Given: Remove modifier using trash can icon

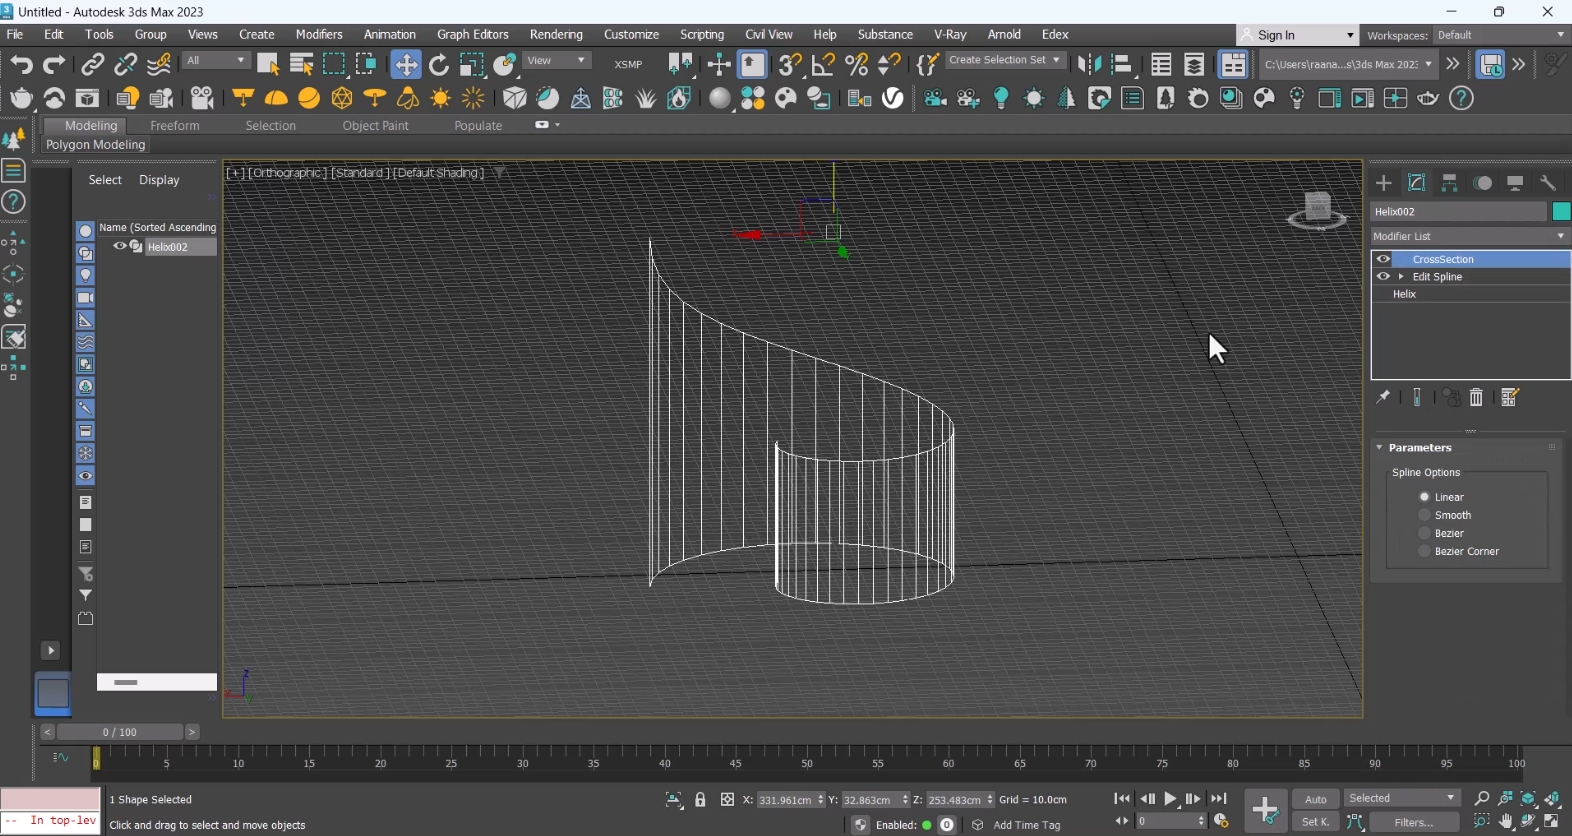Looking at the screenshot, I should pyautogui.click(x=1476, y=398).
